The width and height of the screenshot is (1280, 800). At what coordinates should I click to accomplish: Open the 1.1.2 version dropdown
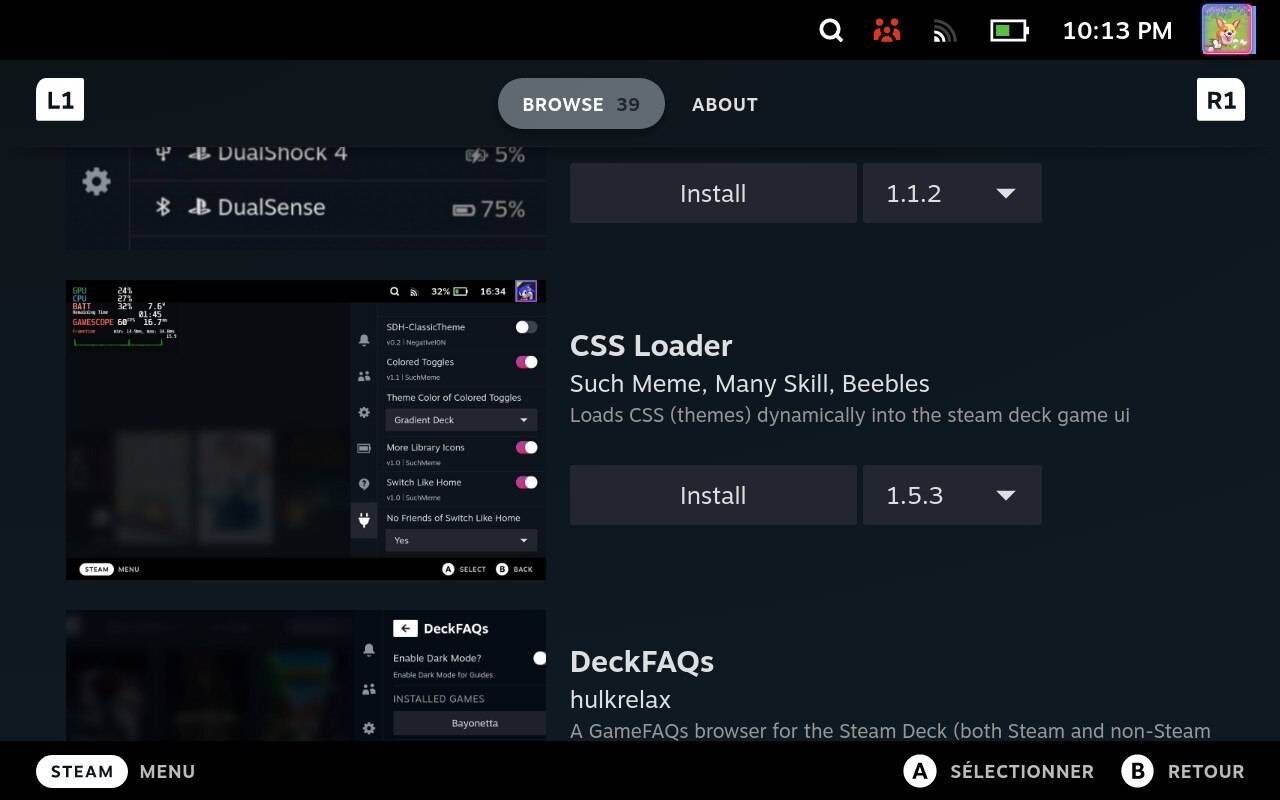[x=952, y=193]
